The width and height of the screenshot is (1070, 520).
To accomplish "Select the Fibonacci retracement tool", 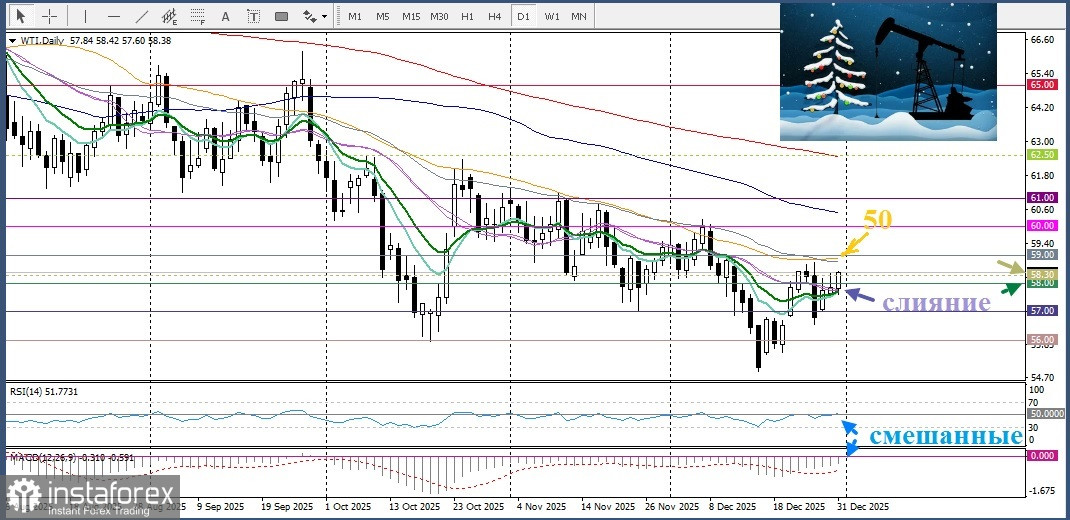I will pyautogui.click(x=198, y=16).
